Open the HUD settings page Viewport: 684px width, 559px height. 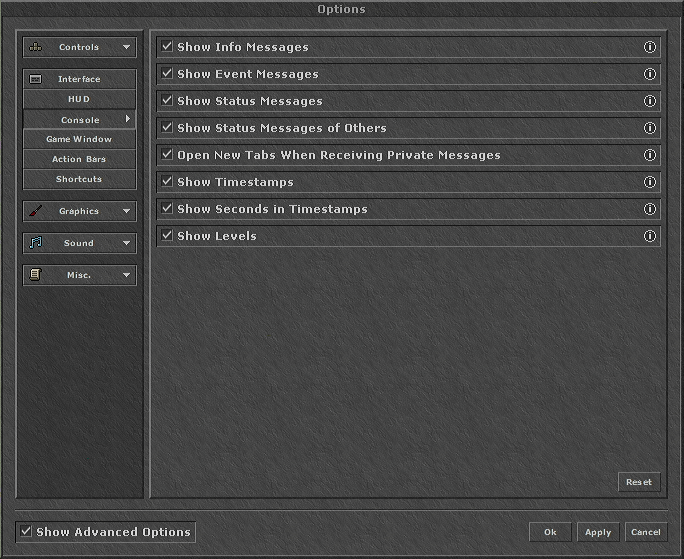tap(79, 99)
